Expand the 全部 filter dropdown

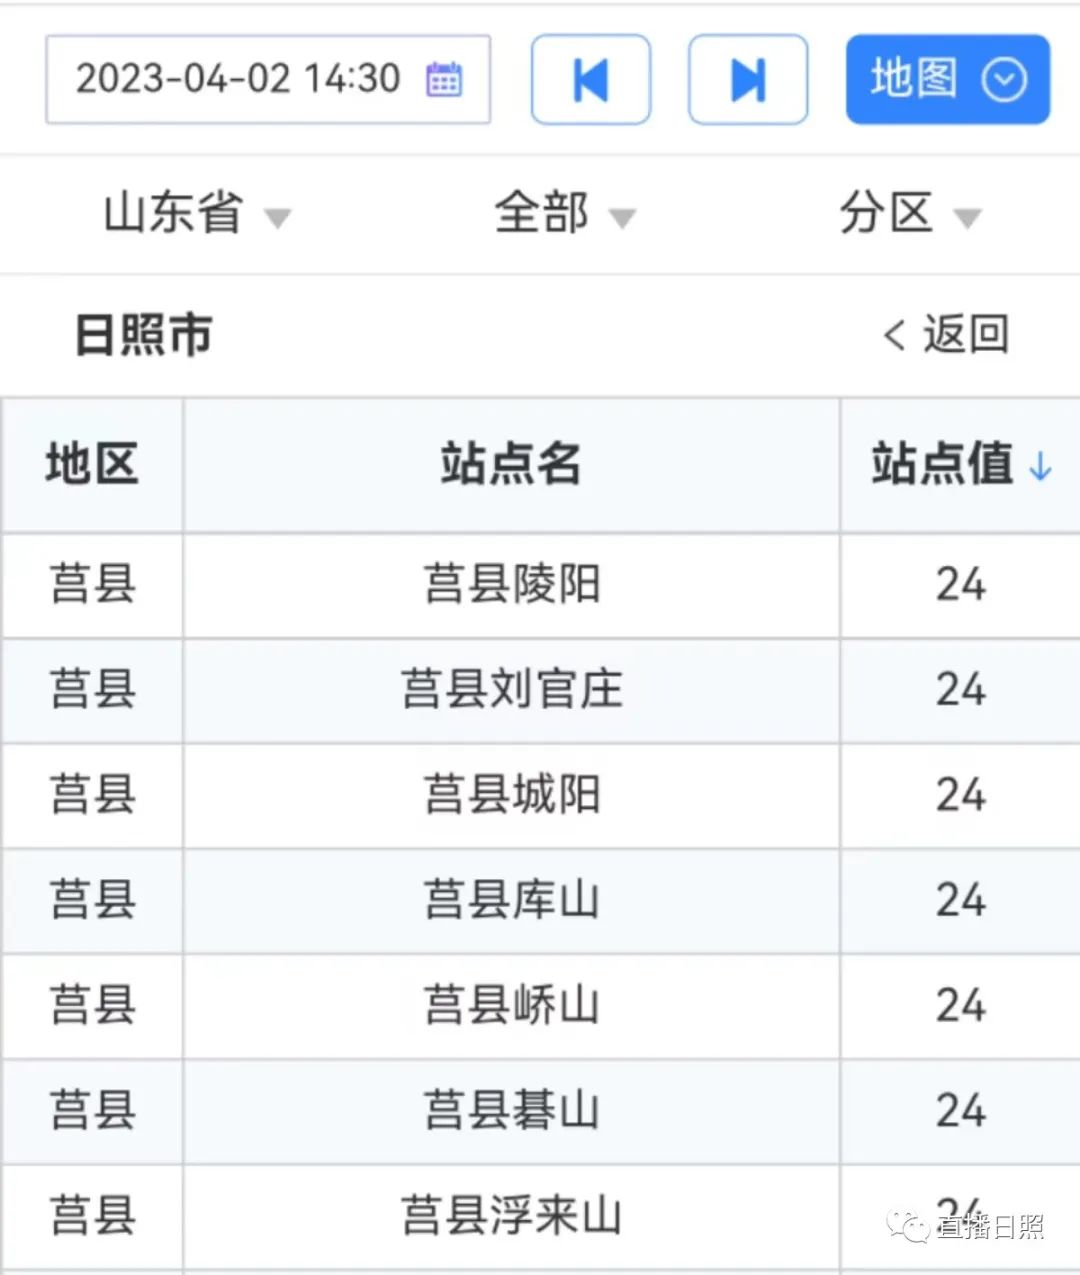click(x=564, y=214)
